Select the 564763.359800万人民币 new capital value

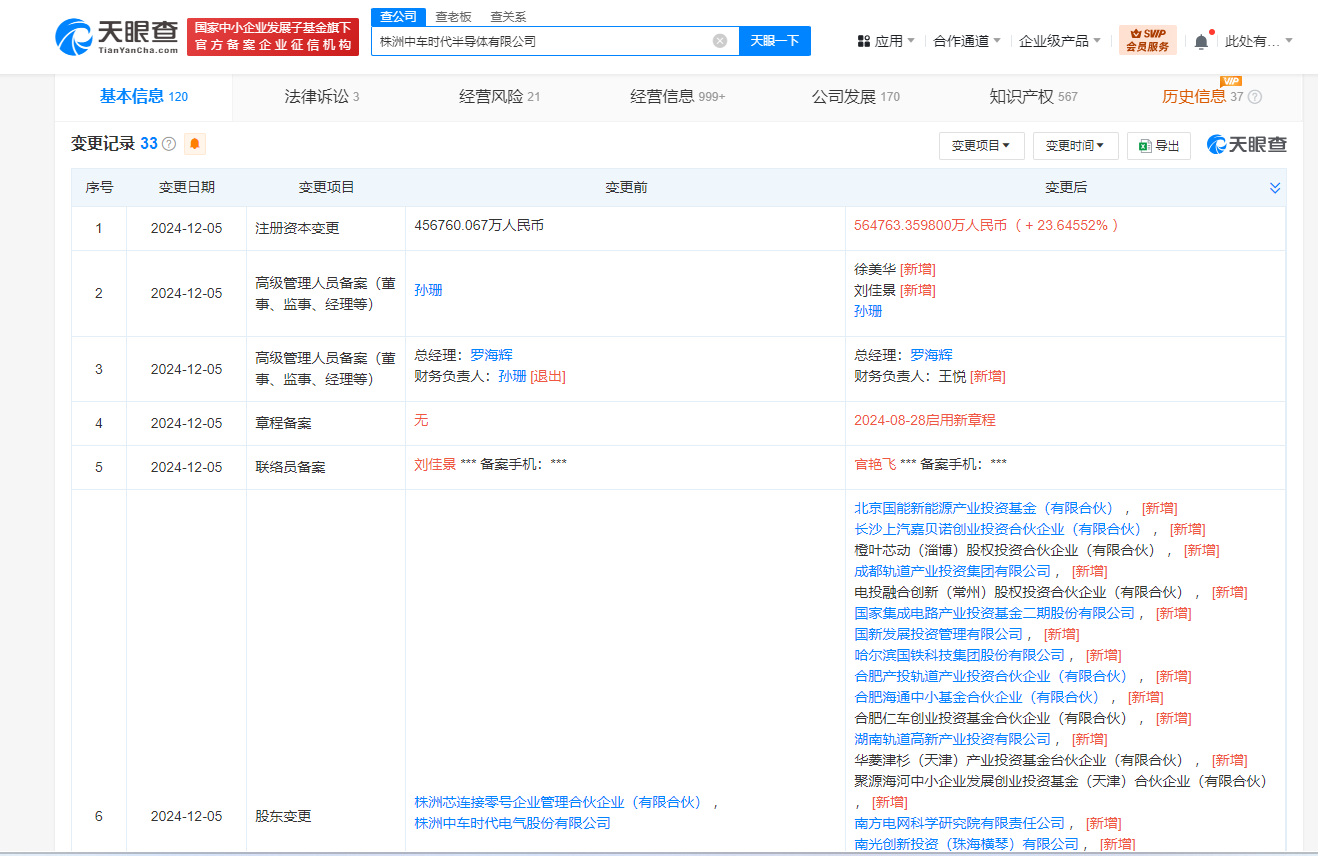(930, 226)
